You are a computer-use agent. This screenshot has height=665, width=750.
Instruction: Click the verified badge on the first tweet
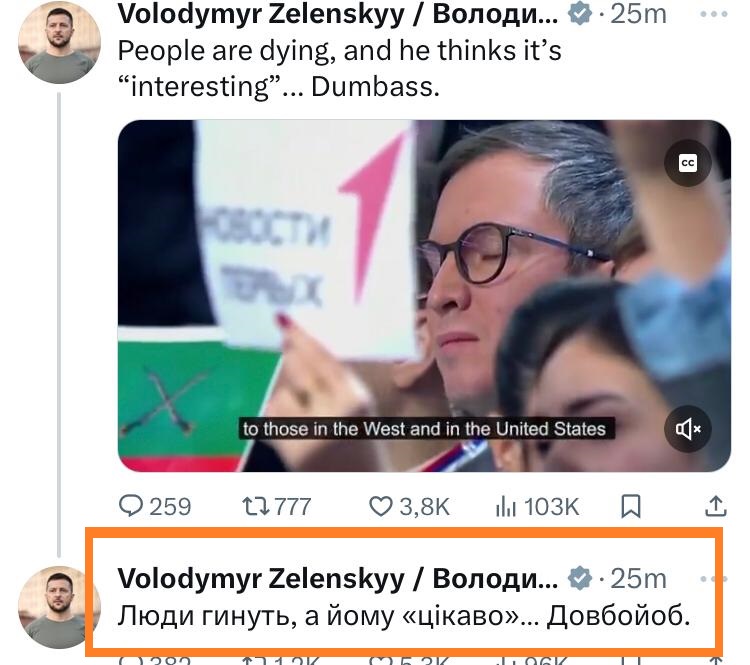pos(578,15)
